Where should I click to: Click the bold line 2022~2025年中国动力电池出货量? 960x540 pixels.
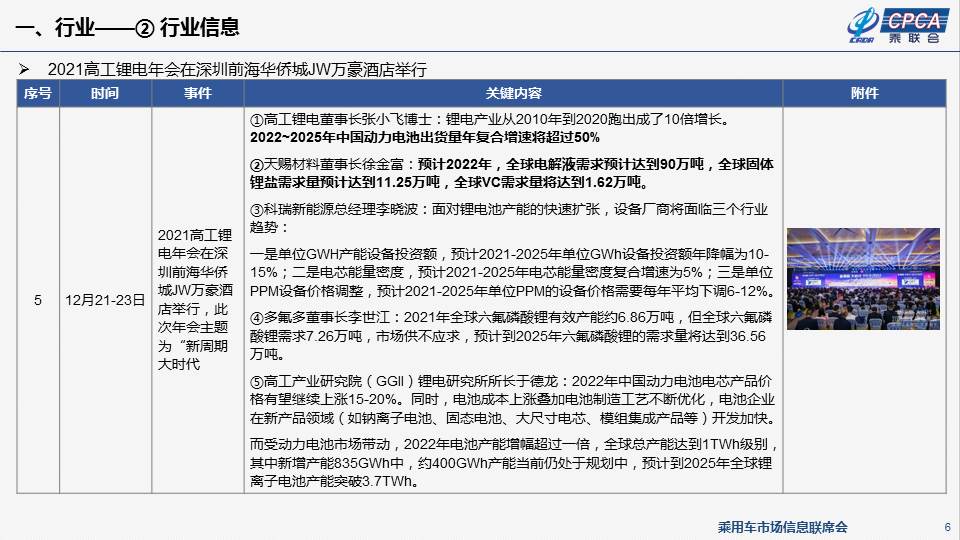click(425, 137)
